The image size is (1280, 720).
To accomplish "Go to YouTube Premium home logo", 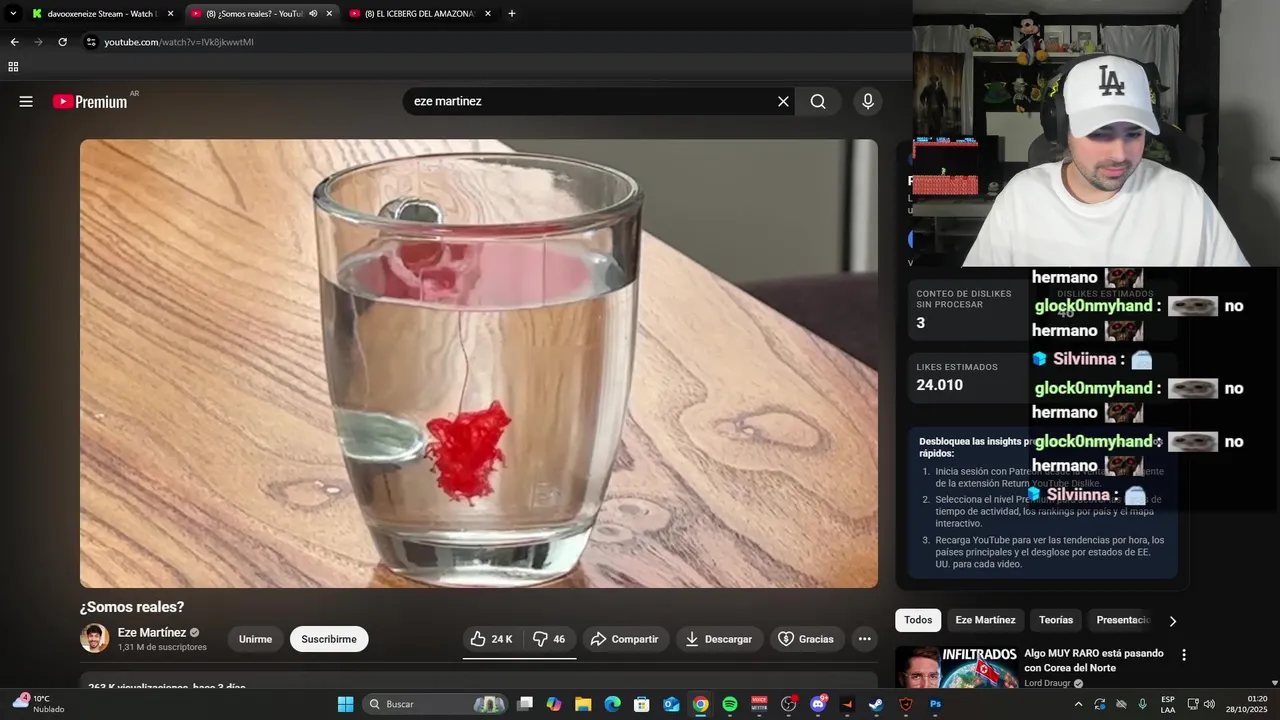I will click(92, 101).
